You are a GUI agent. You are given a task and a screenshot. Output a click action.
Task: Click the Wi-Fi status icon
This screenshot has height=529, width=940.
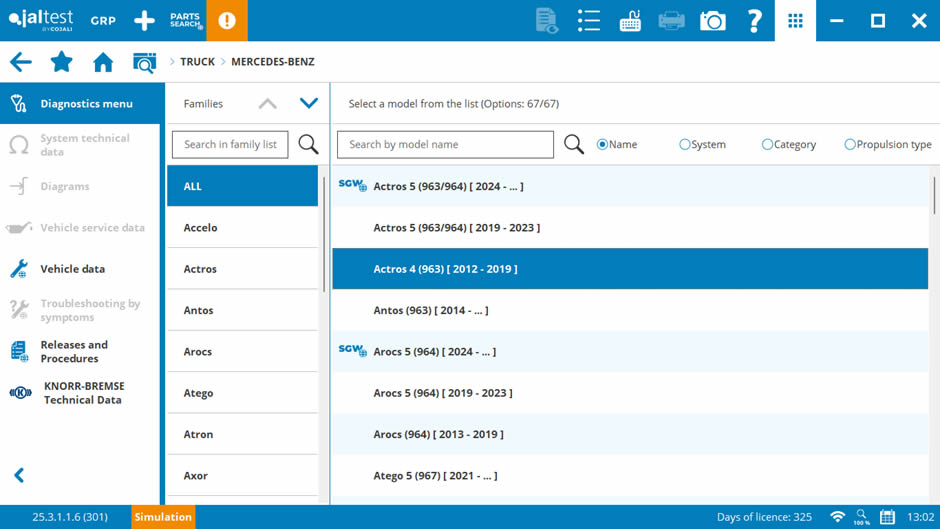pyautogui.click(x=837, y=517)
